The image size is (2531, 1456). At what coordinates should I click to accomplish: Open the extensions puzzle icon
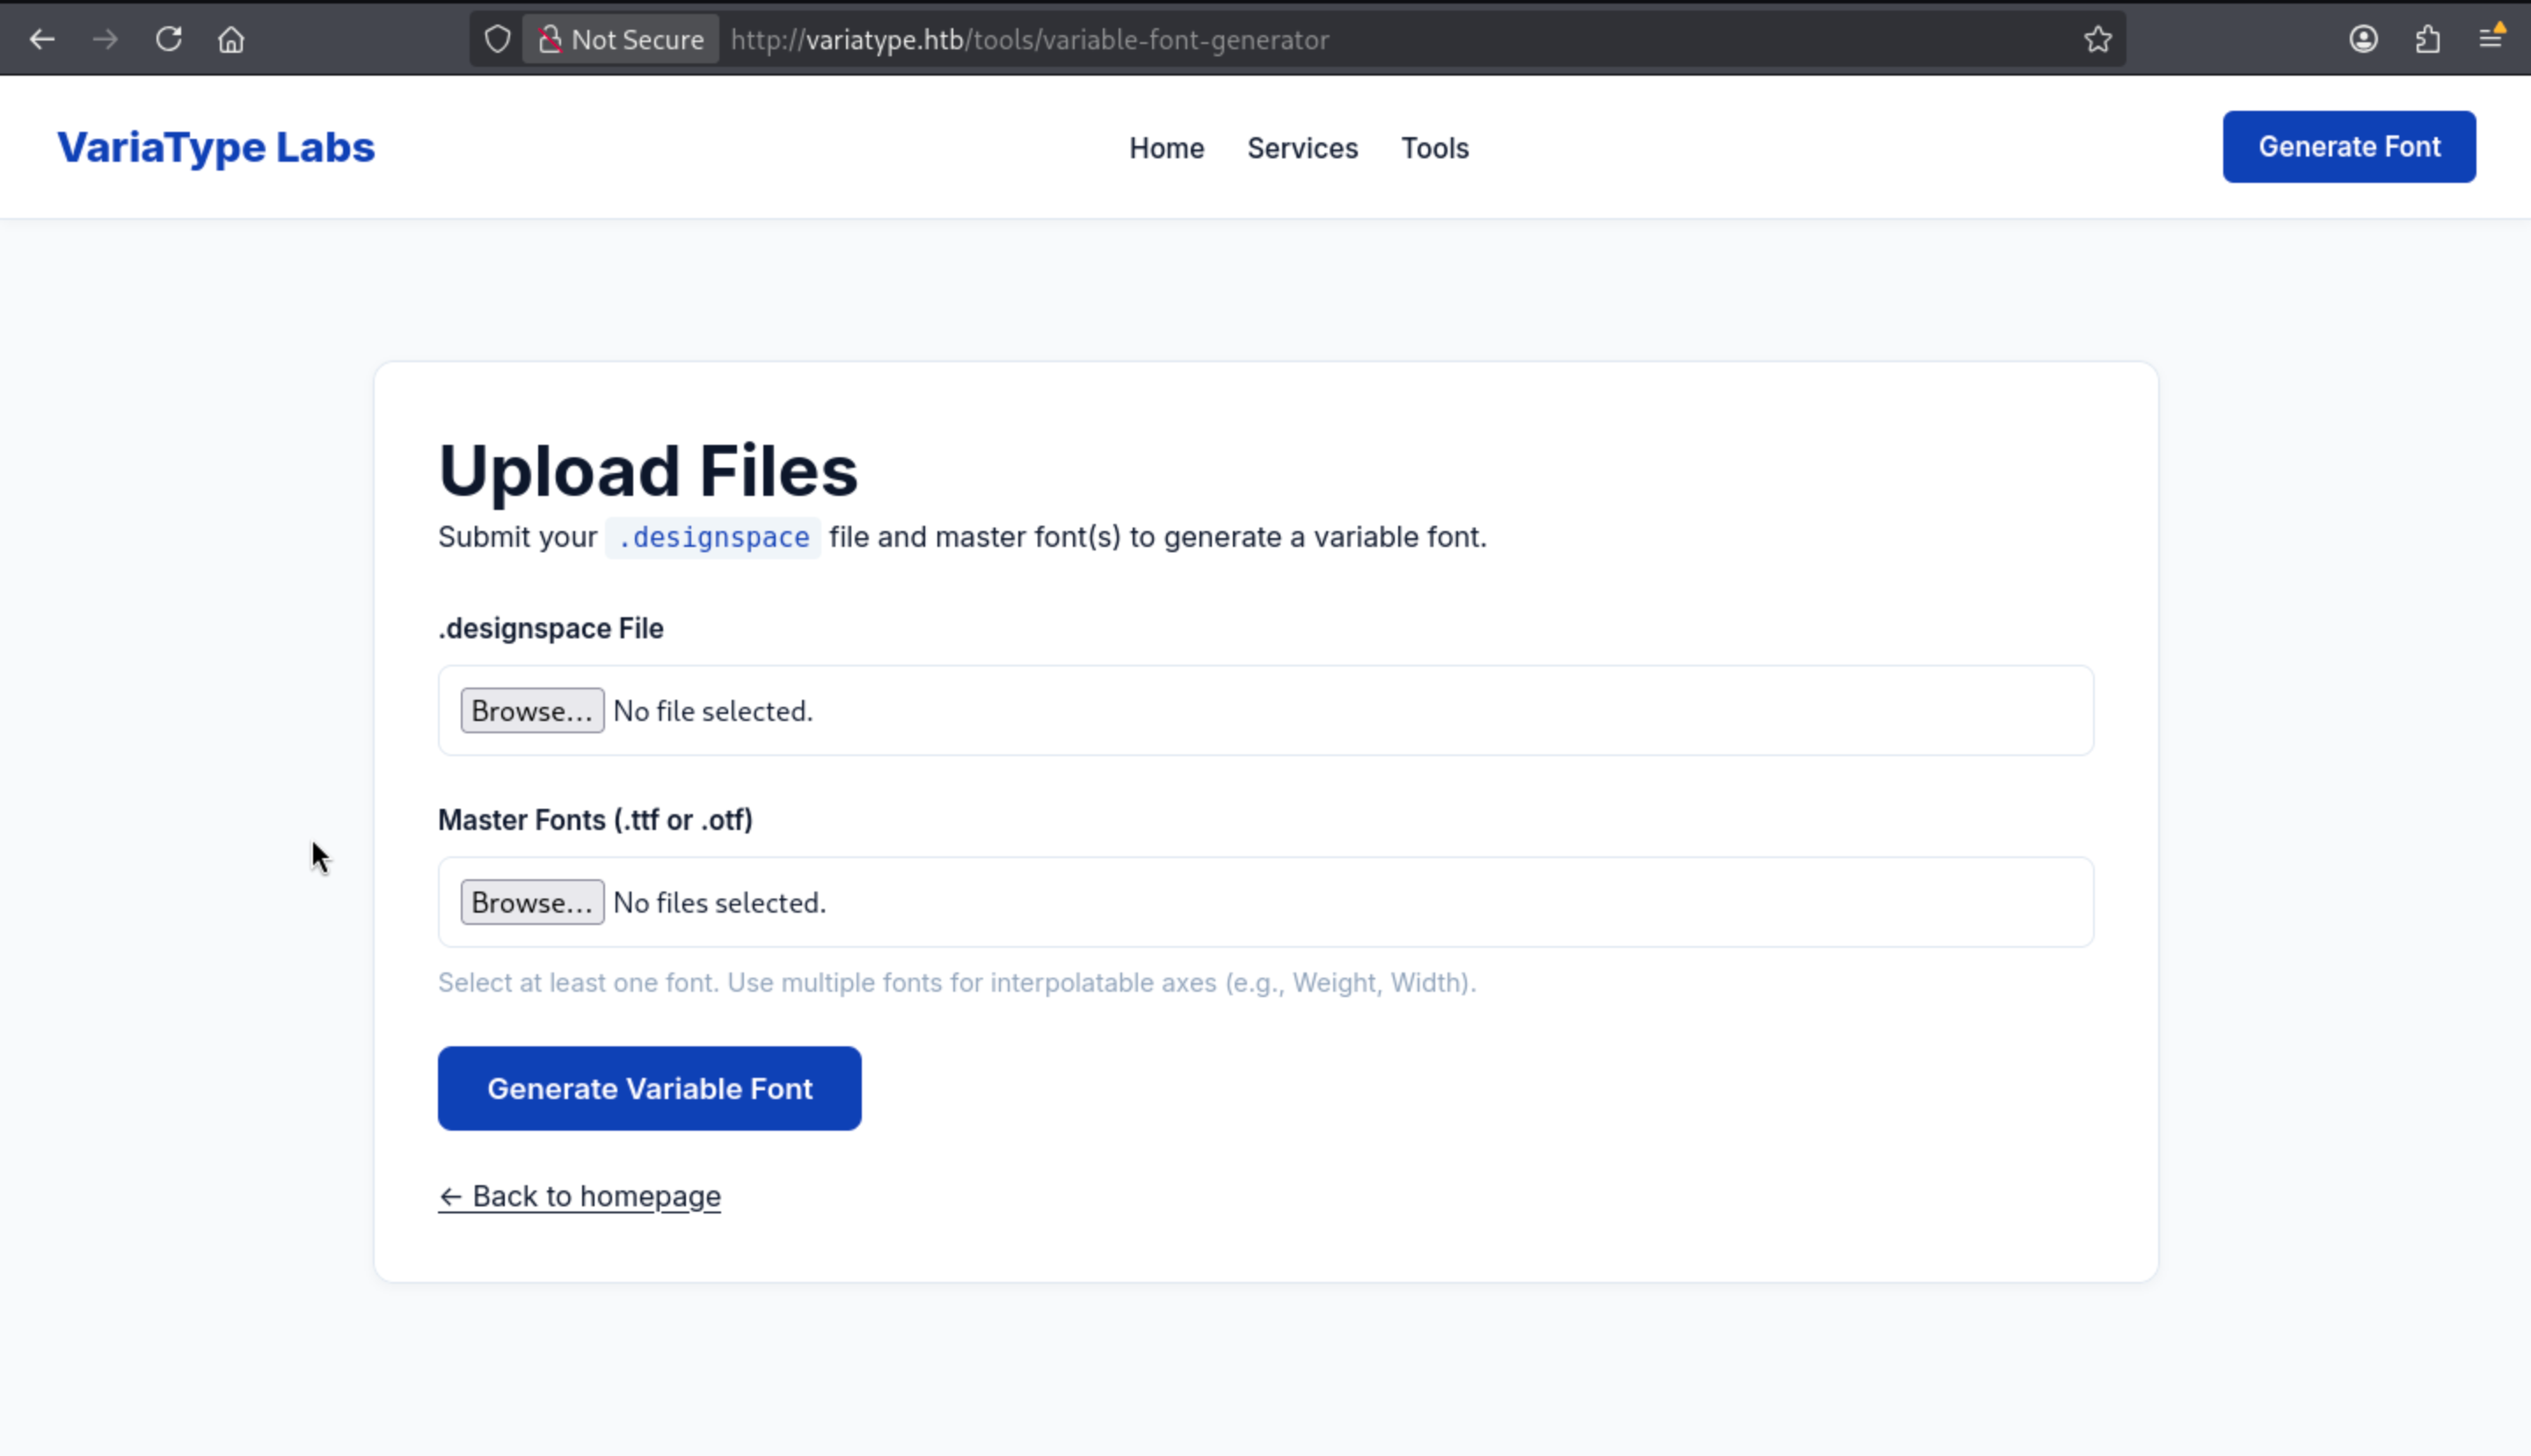pos(2427,40)
